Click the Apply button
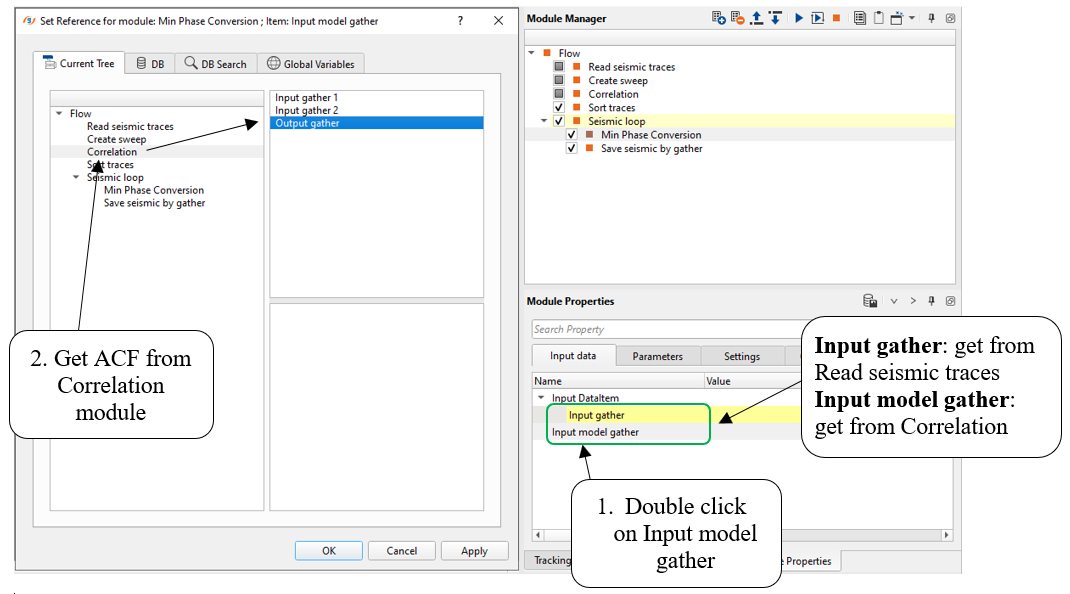The image size is (1070, 594). [x=474, y=551]
